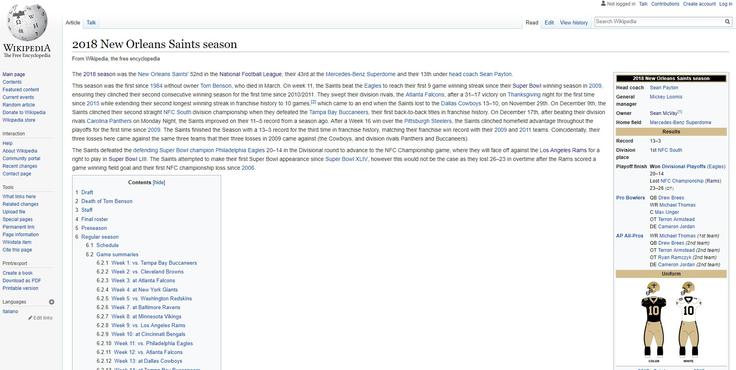Switch to the Talk tab
The image size is (736, 370).
(91, 23)
